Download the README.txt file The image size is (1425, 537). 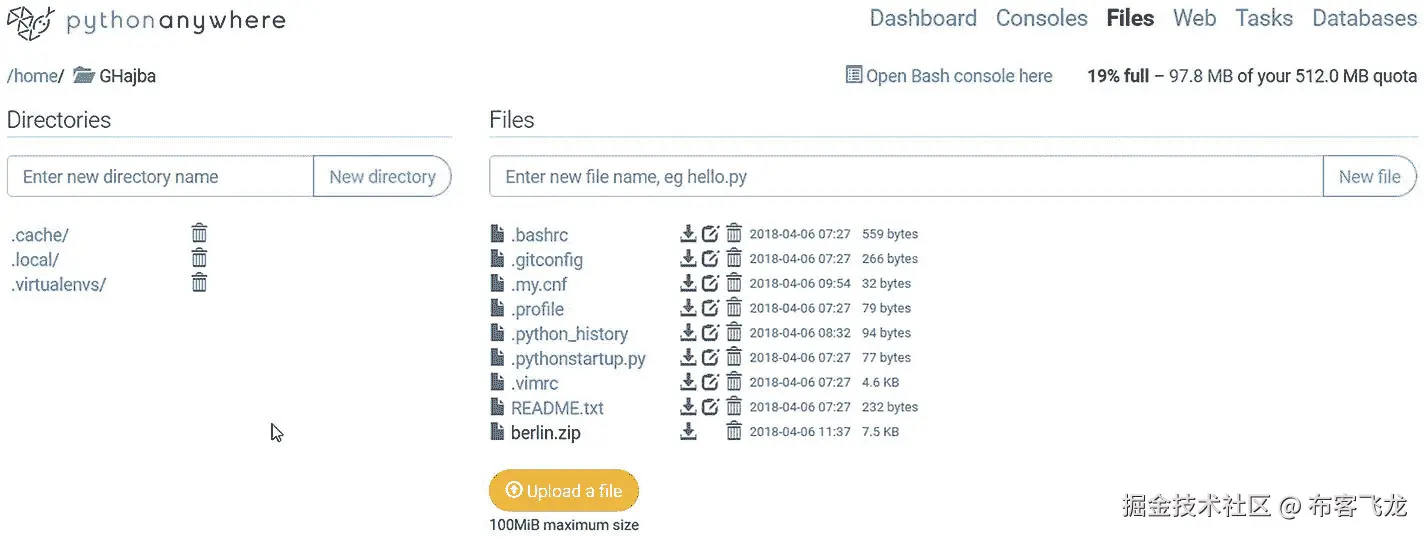pos(688,407)
